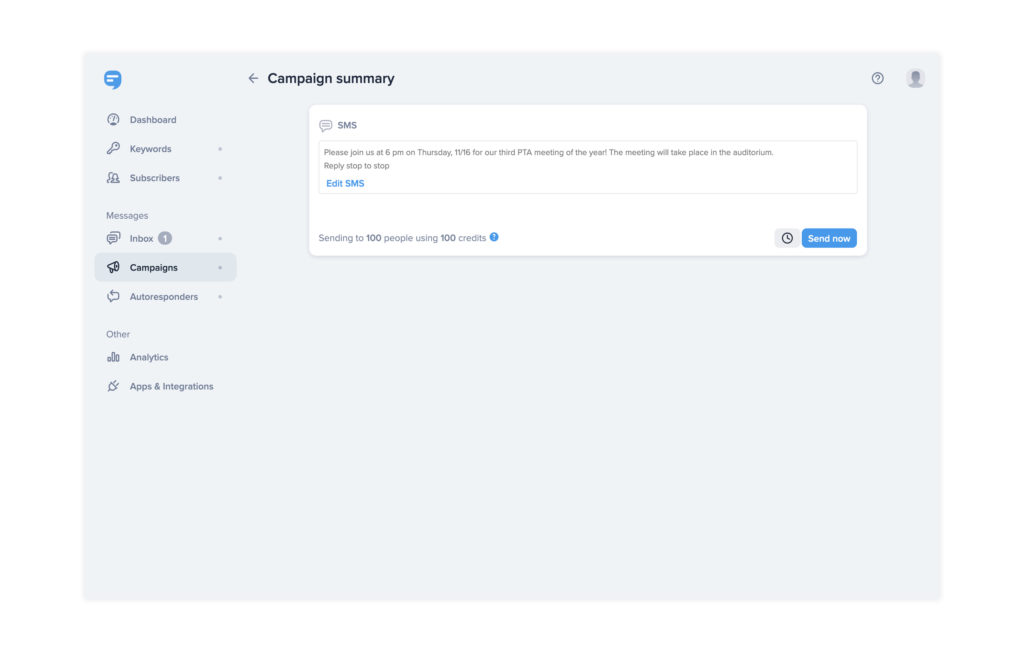
Task: Click the SMS message text box
Action: [588, 167]
